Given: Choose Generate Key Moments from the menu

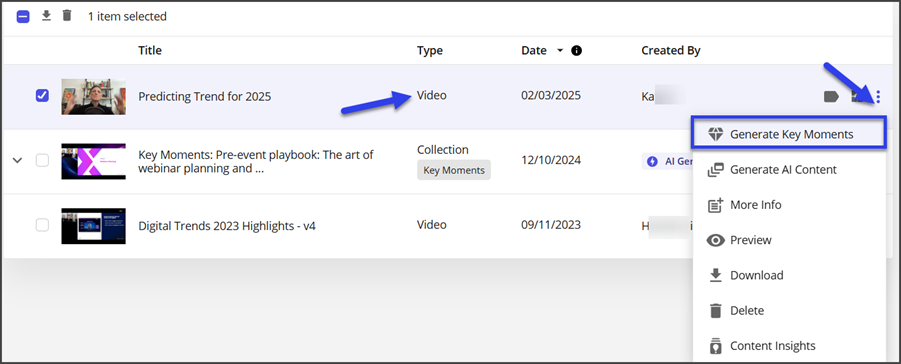Looking at the screenshot, I should pos(789,134).
